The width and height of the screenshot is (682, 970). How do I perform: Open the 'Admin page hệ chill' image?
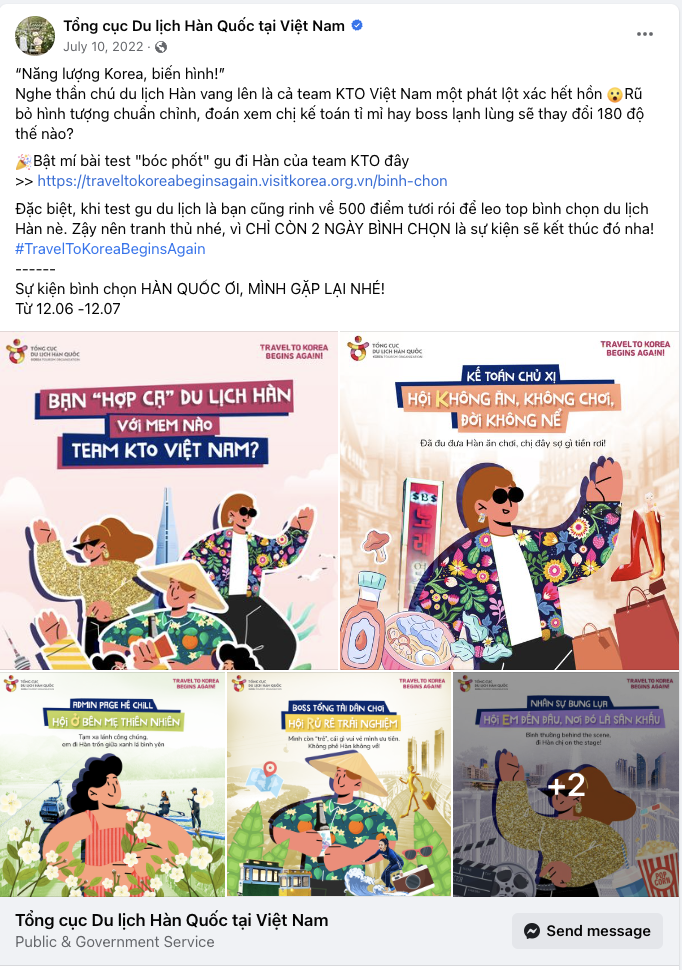(x=113, y=784)
